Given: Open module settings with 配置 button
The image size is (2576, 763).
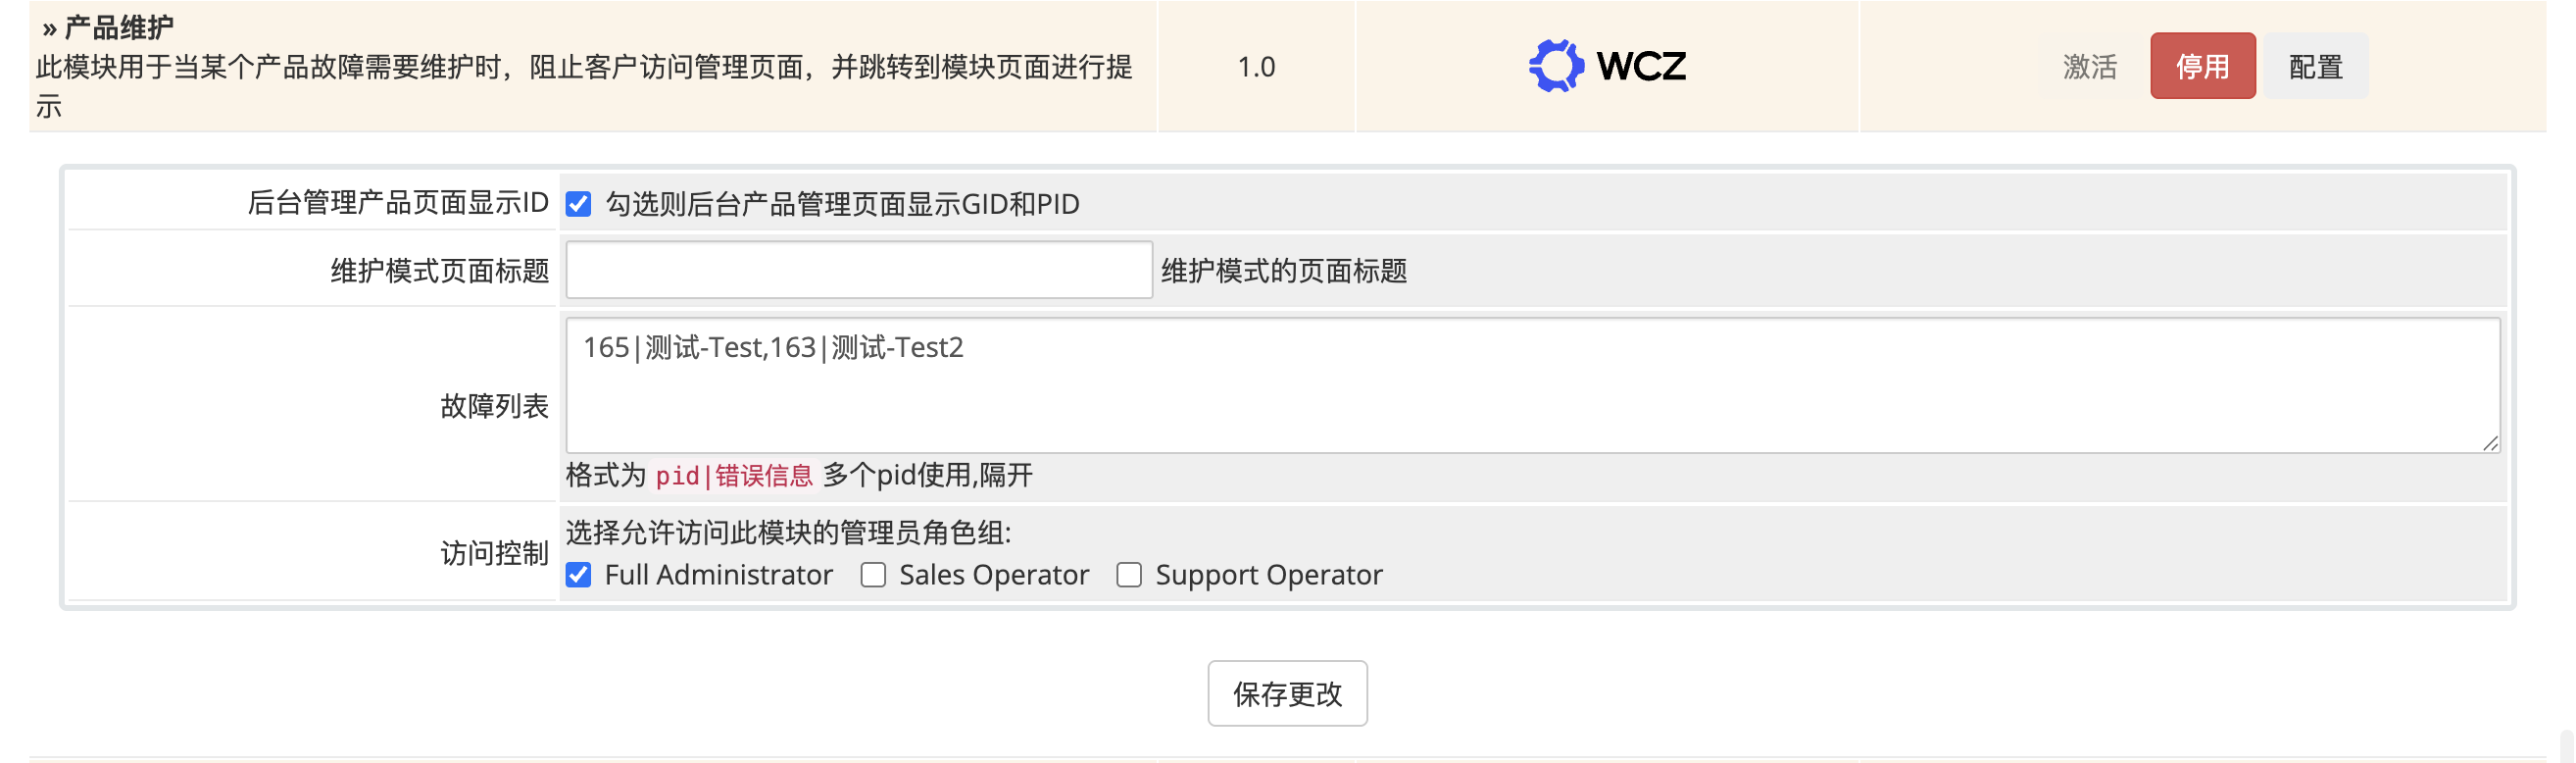Looking at the screenshot, I should tap(2315, 66).
